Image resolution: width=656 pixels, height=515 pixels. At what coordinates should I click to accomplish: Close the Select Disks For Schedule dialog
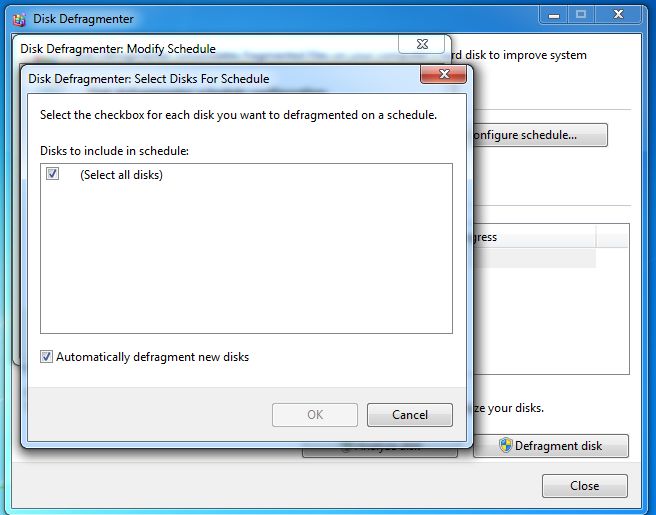[x=443, y=74]
